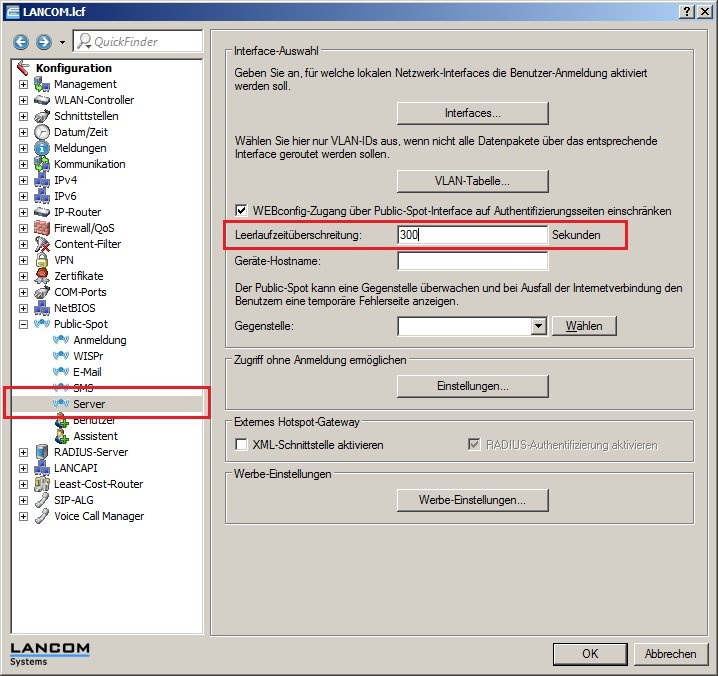Click the VLAN-Tabelle button
The image size is (718, 676).
[x=472, y=181]
